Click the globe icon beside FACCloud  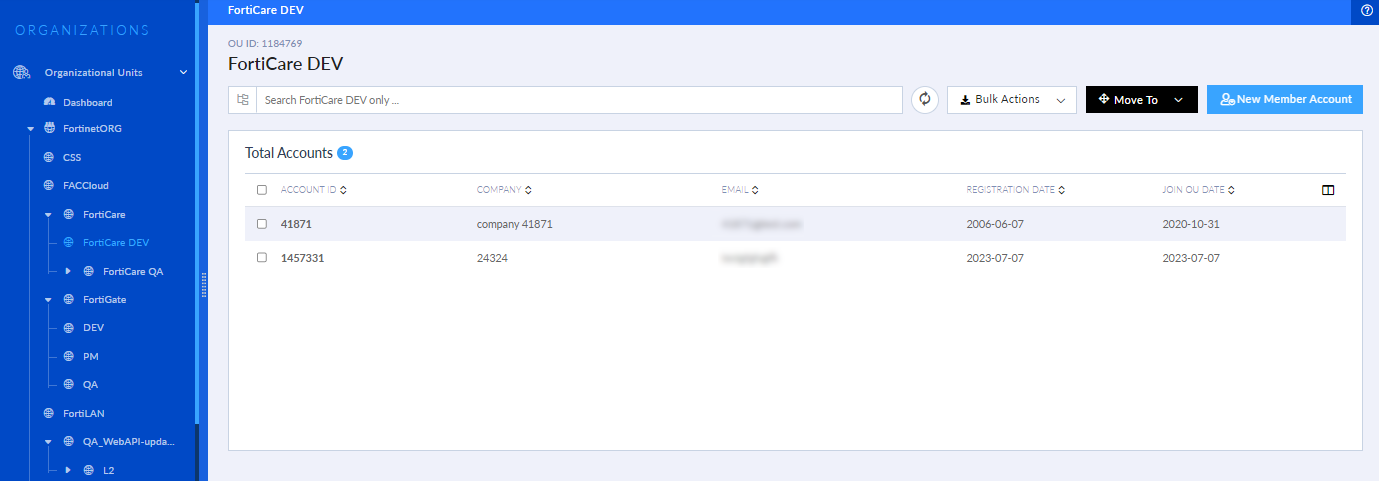(x=49, y=185)
